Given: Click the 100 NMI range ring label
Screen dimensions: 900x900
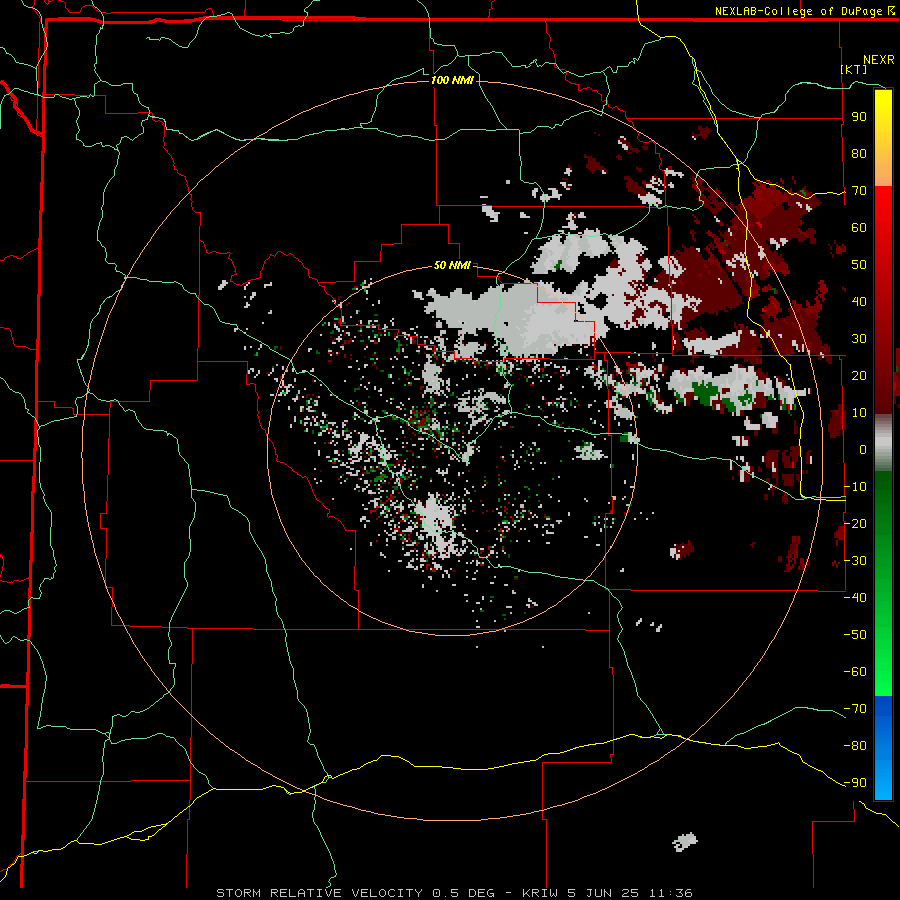Looking at the screenshot, I should (452, 80).
